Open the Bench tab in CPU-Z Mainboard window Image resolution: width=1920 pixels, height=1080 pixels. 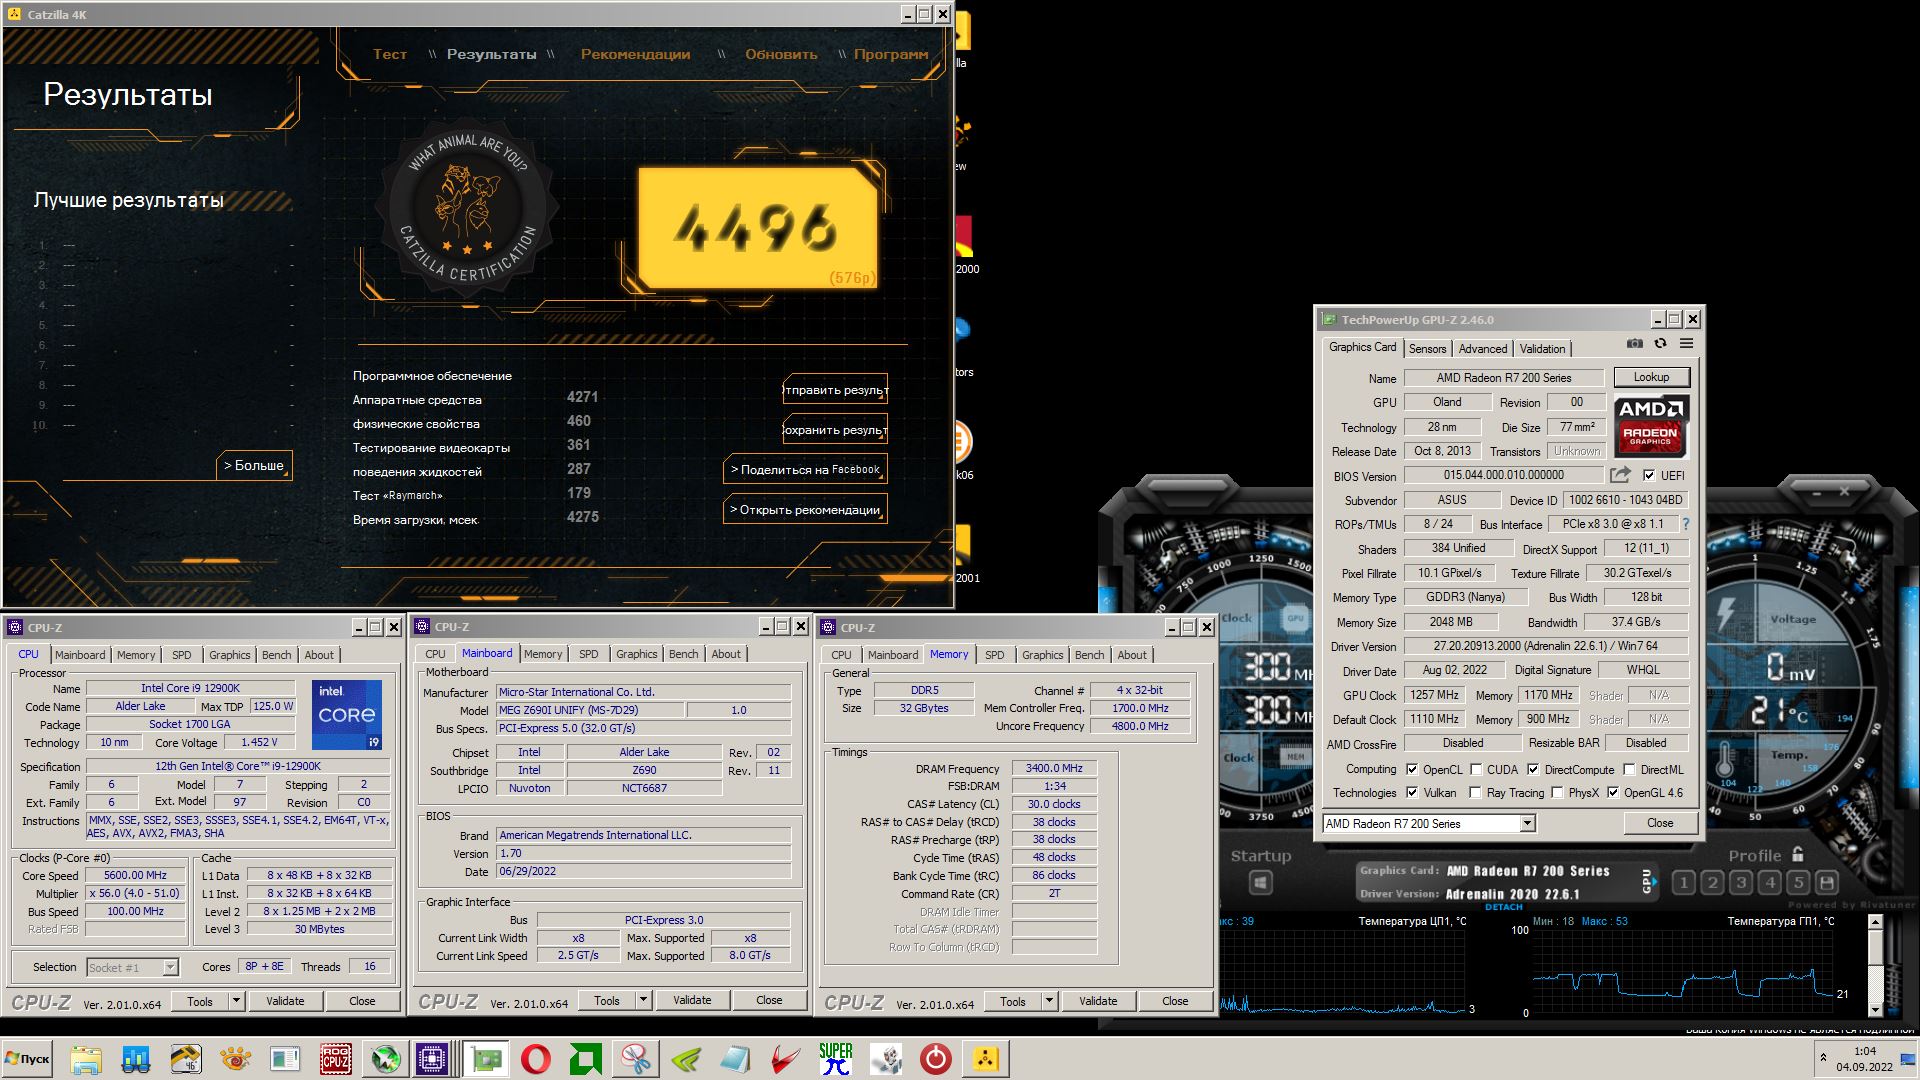tap(683, 654)
